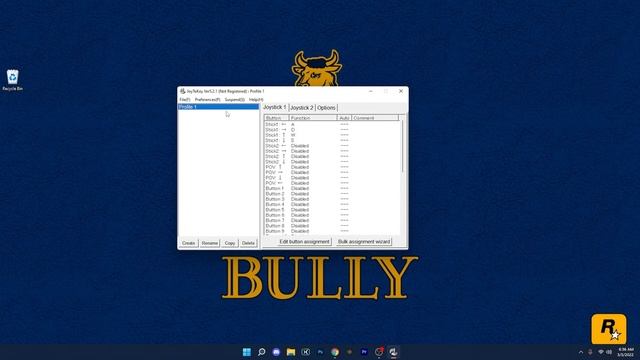
Task: Show hidden system tray icons
Action: coord(581,352)
